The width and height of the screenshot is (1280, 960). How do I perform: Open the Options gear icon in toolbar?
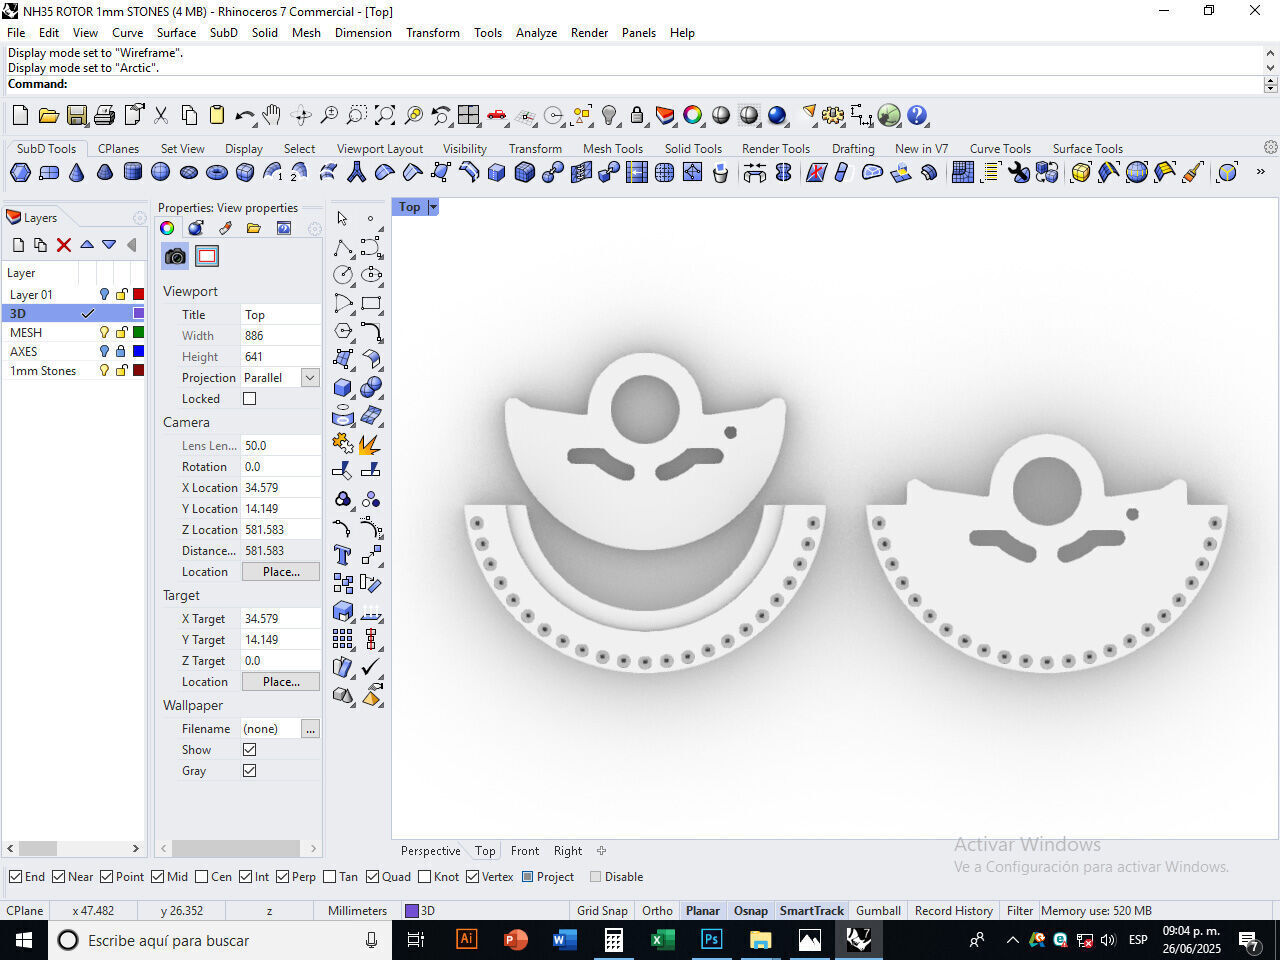tap(833, 116)
